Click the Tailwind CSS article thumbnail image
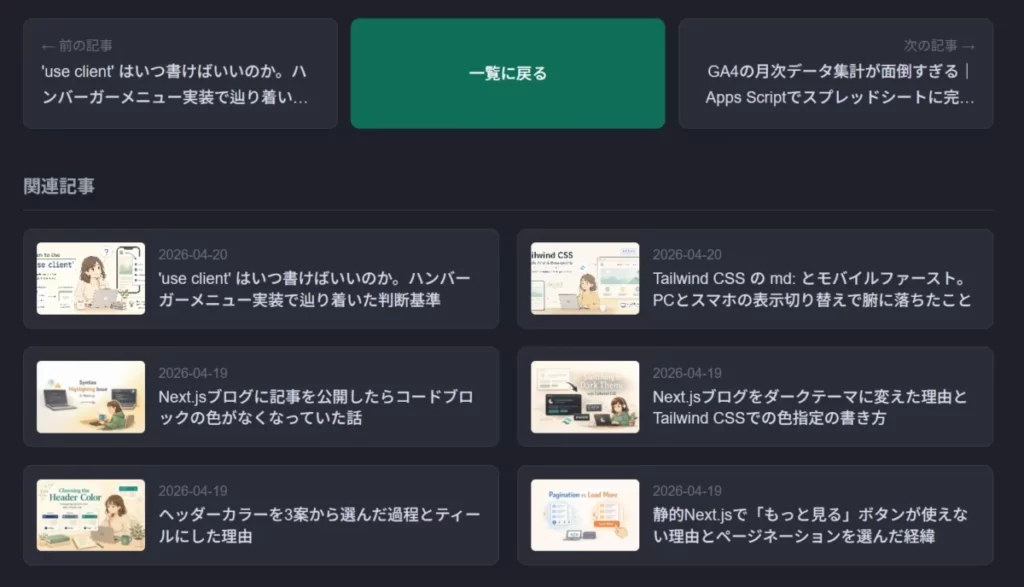This screenshot has width=1024, height=587. click(584, 279)
